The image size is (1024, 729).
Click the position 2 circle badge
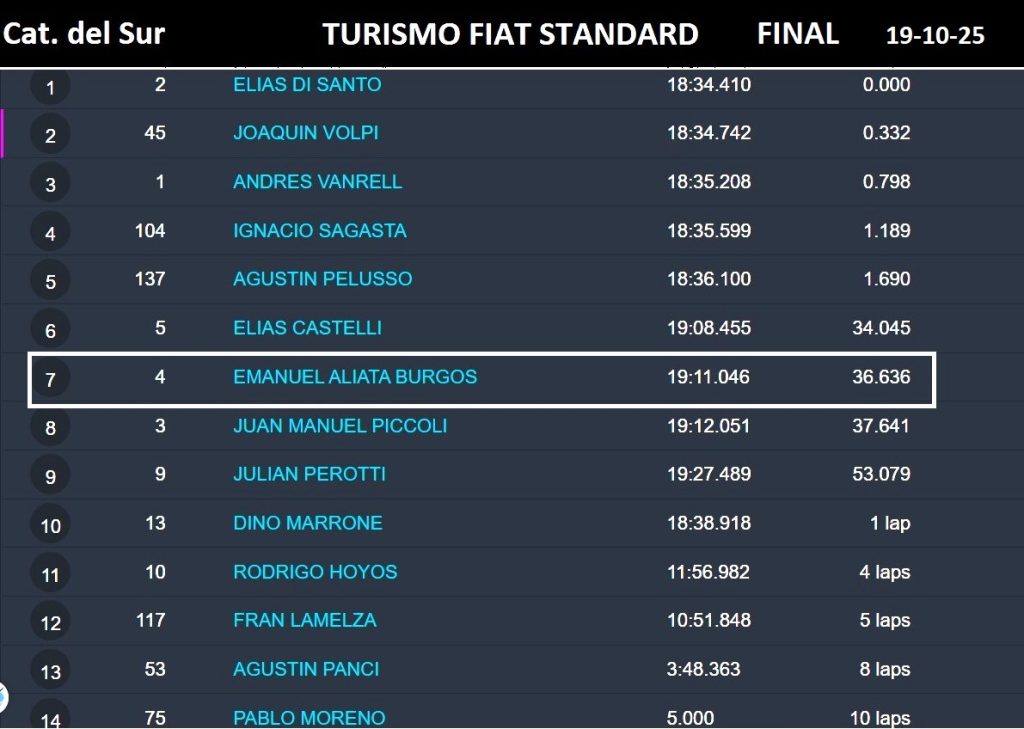(x=50, y=136)
